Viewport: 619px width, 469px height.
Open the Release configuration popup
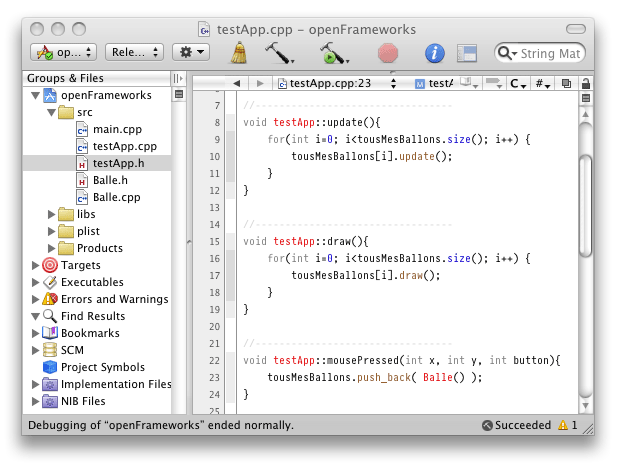click(x=133, y=52)
